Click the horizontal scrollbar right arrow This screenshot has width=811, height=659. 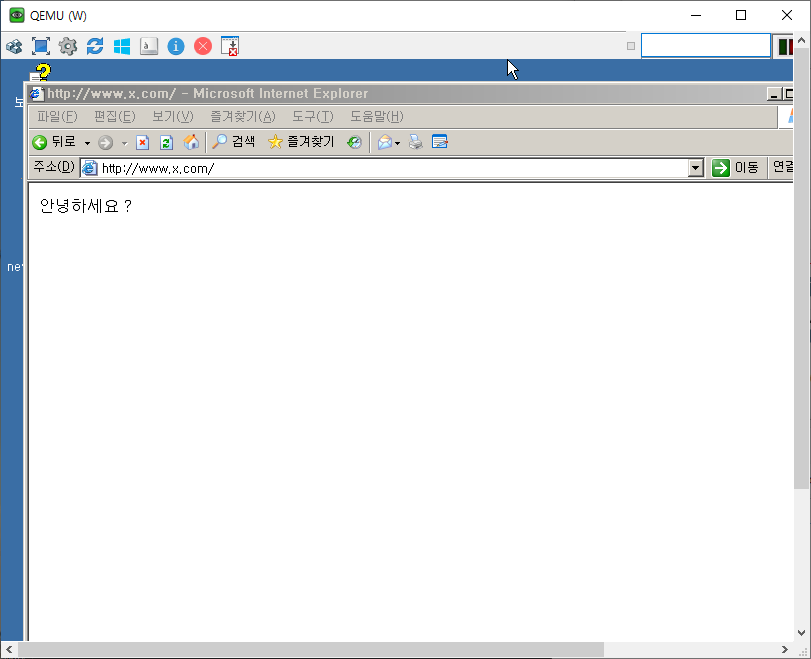coord(785,649)
